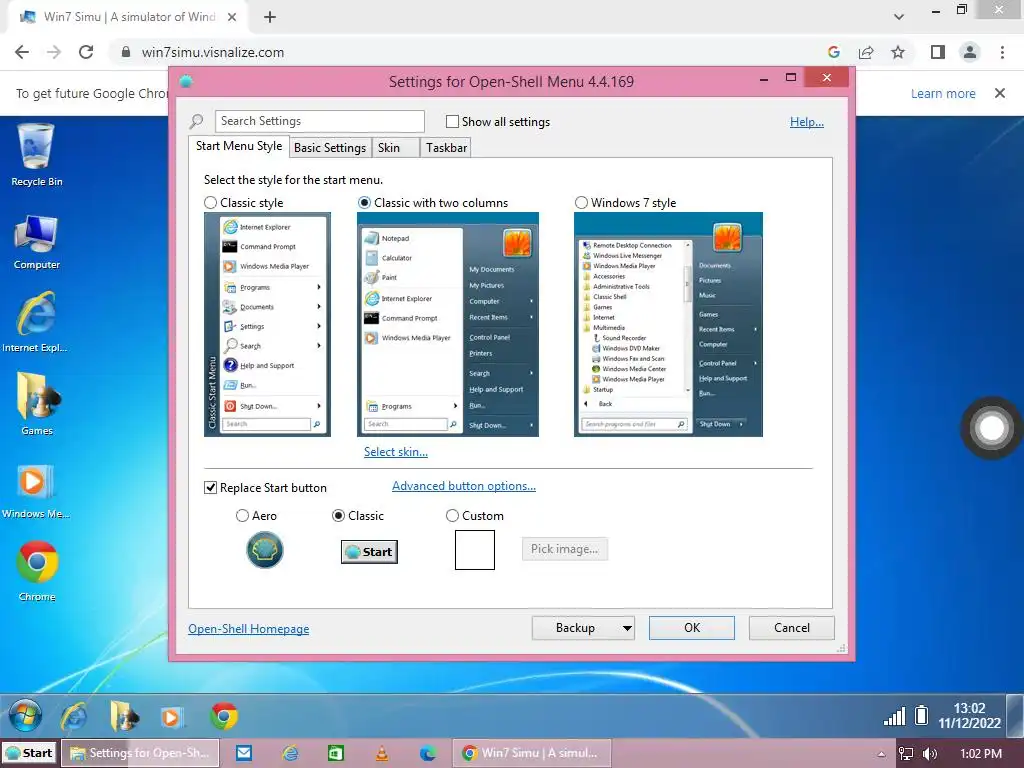Open a new Chrome tab

270,17
